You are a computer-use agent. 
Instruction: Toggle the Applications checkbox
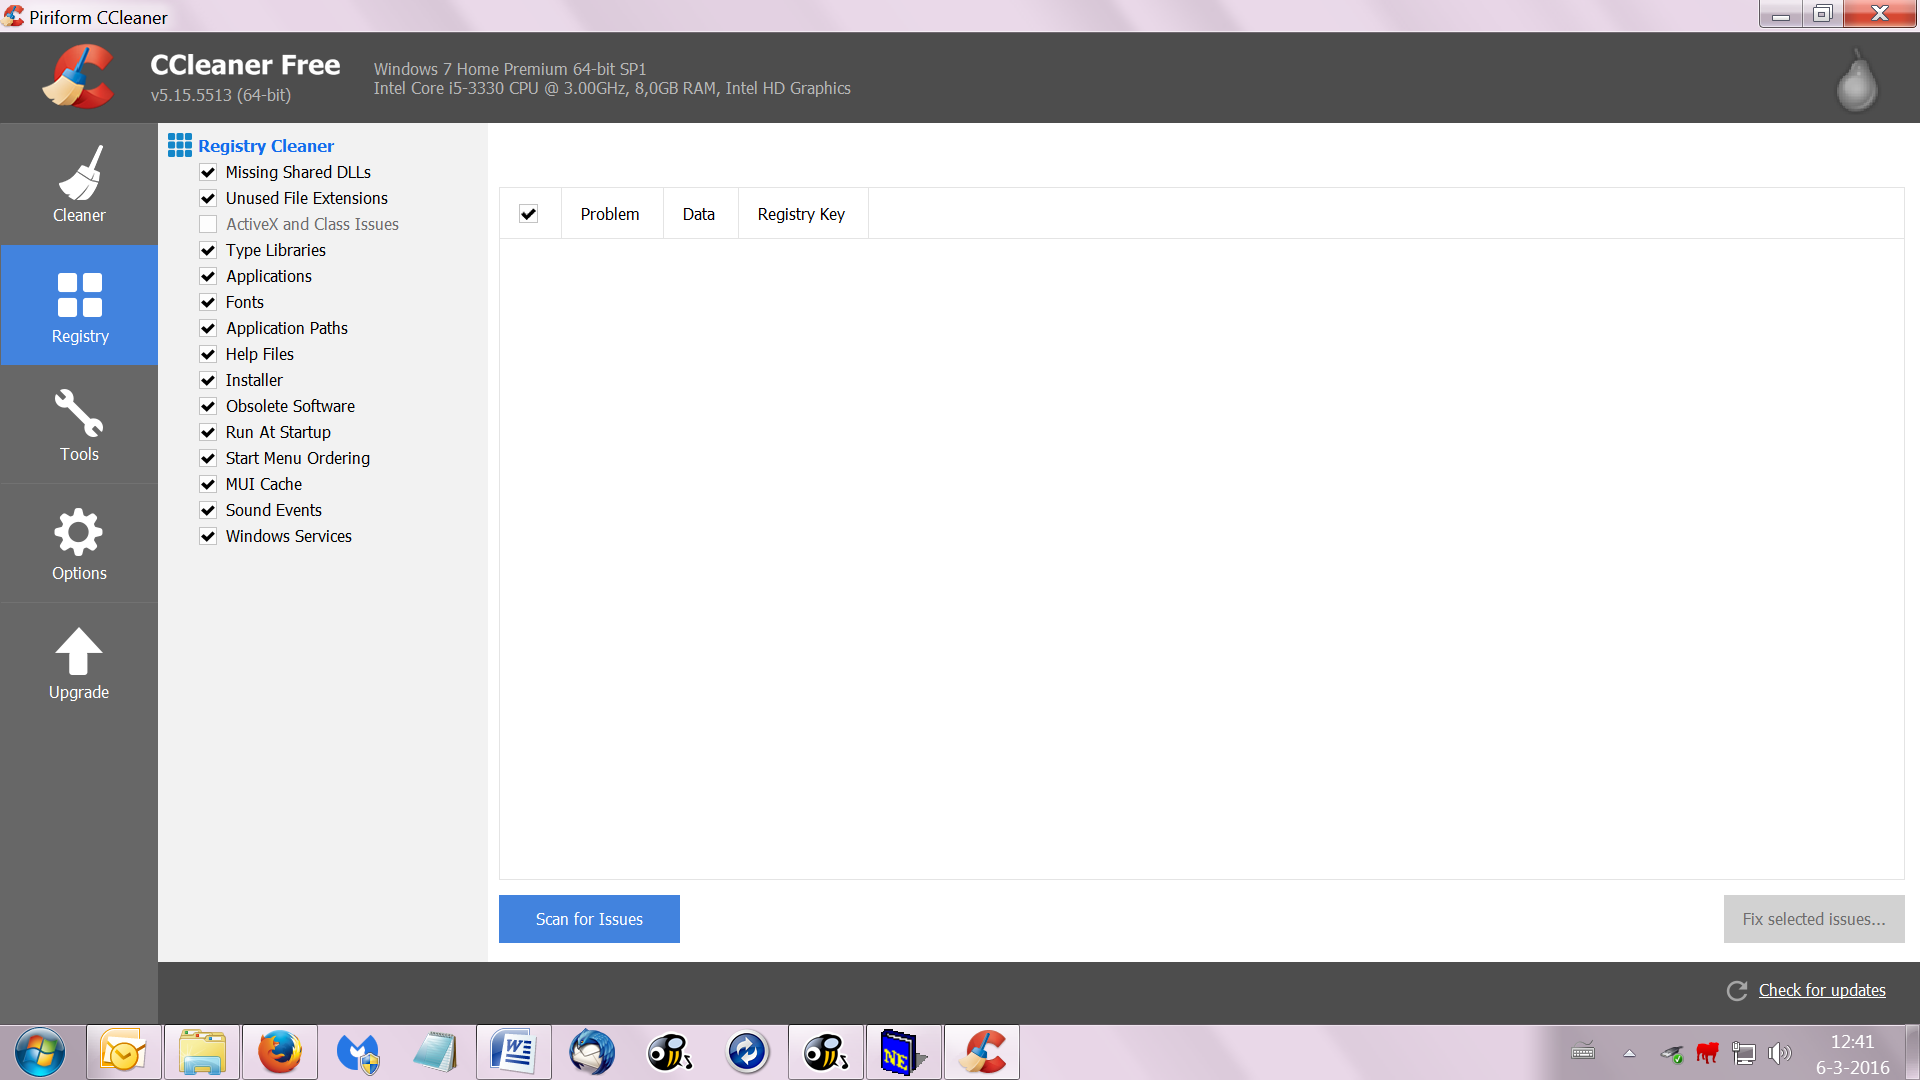[x=208, y=276]
